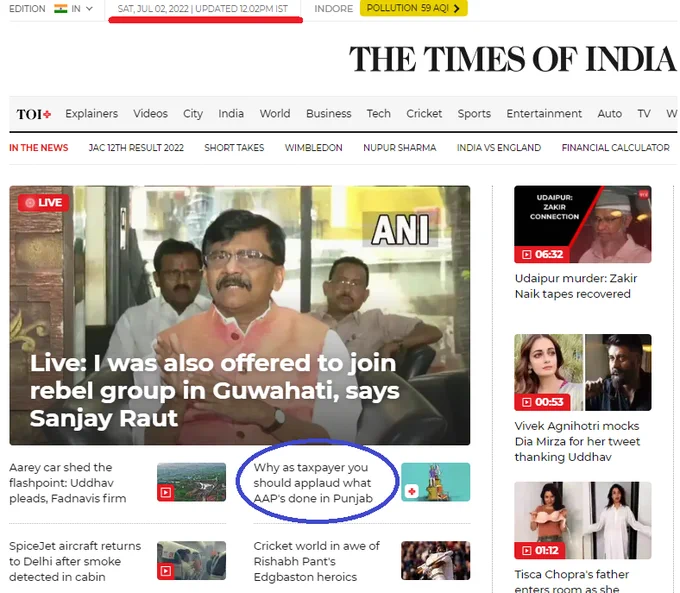680x593 pixels.
Task: Open INDIA VS ENGLAND trending link
Action: click(x=499, y=148)
